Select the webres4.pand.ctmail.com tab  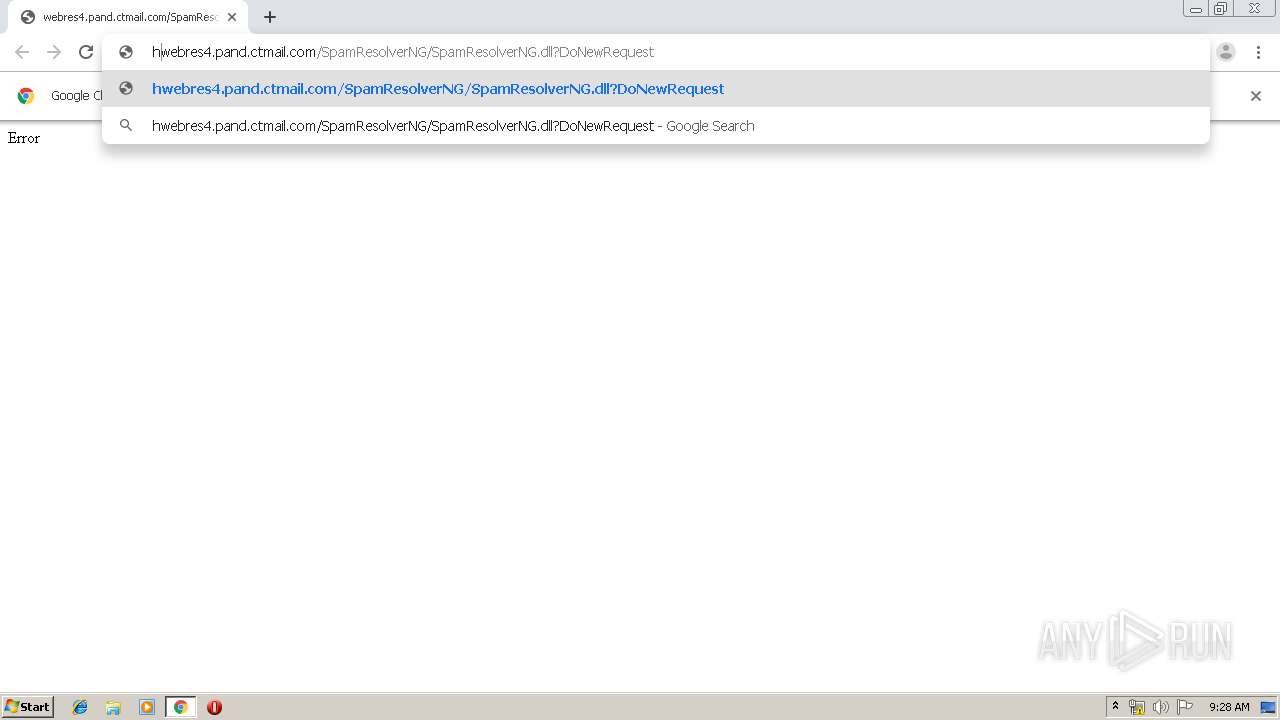click(x=128, y=17)
